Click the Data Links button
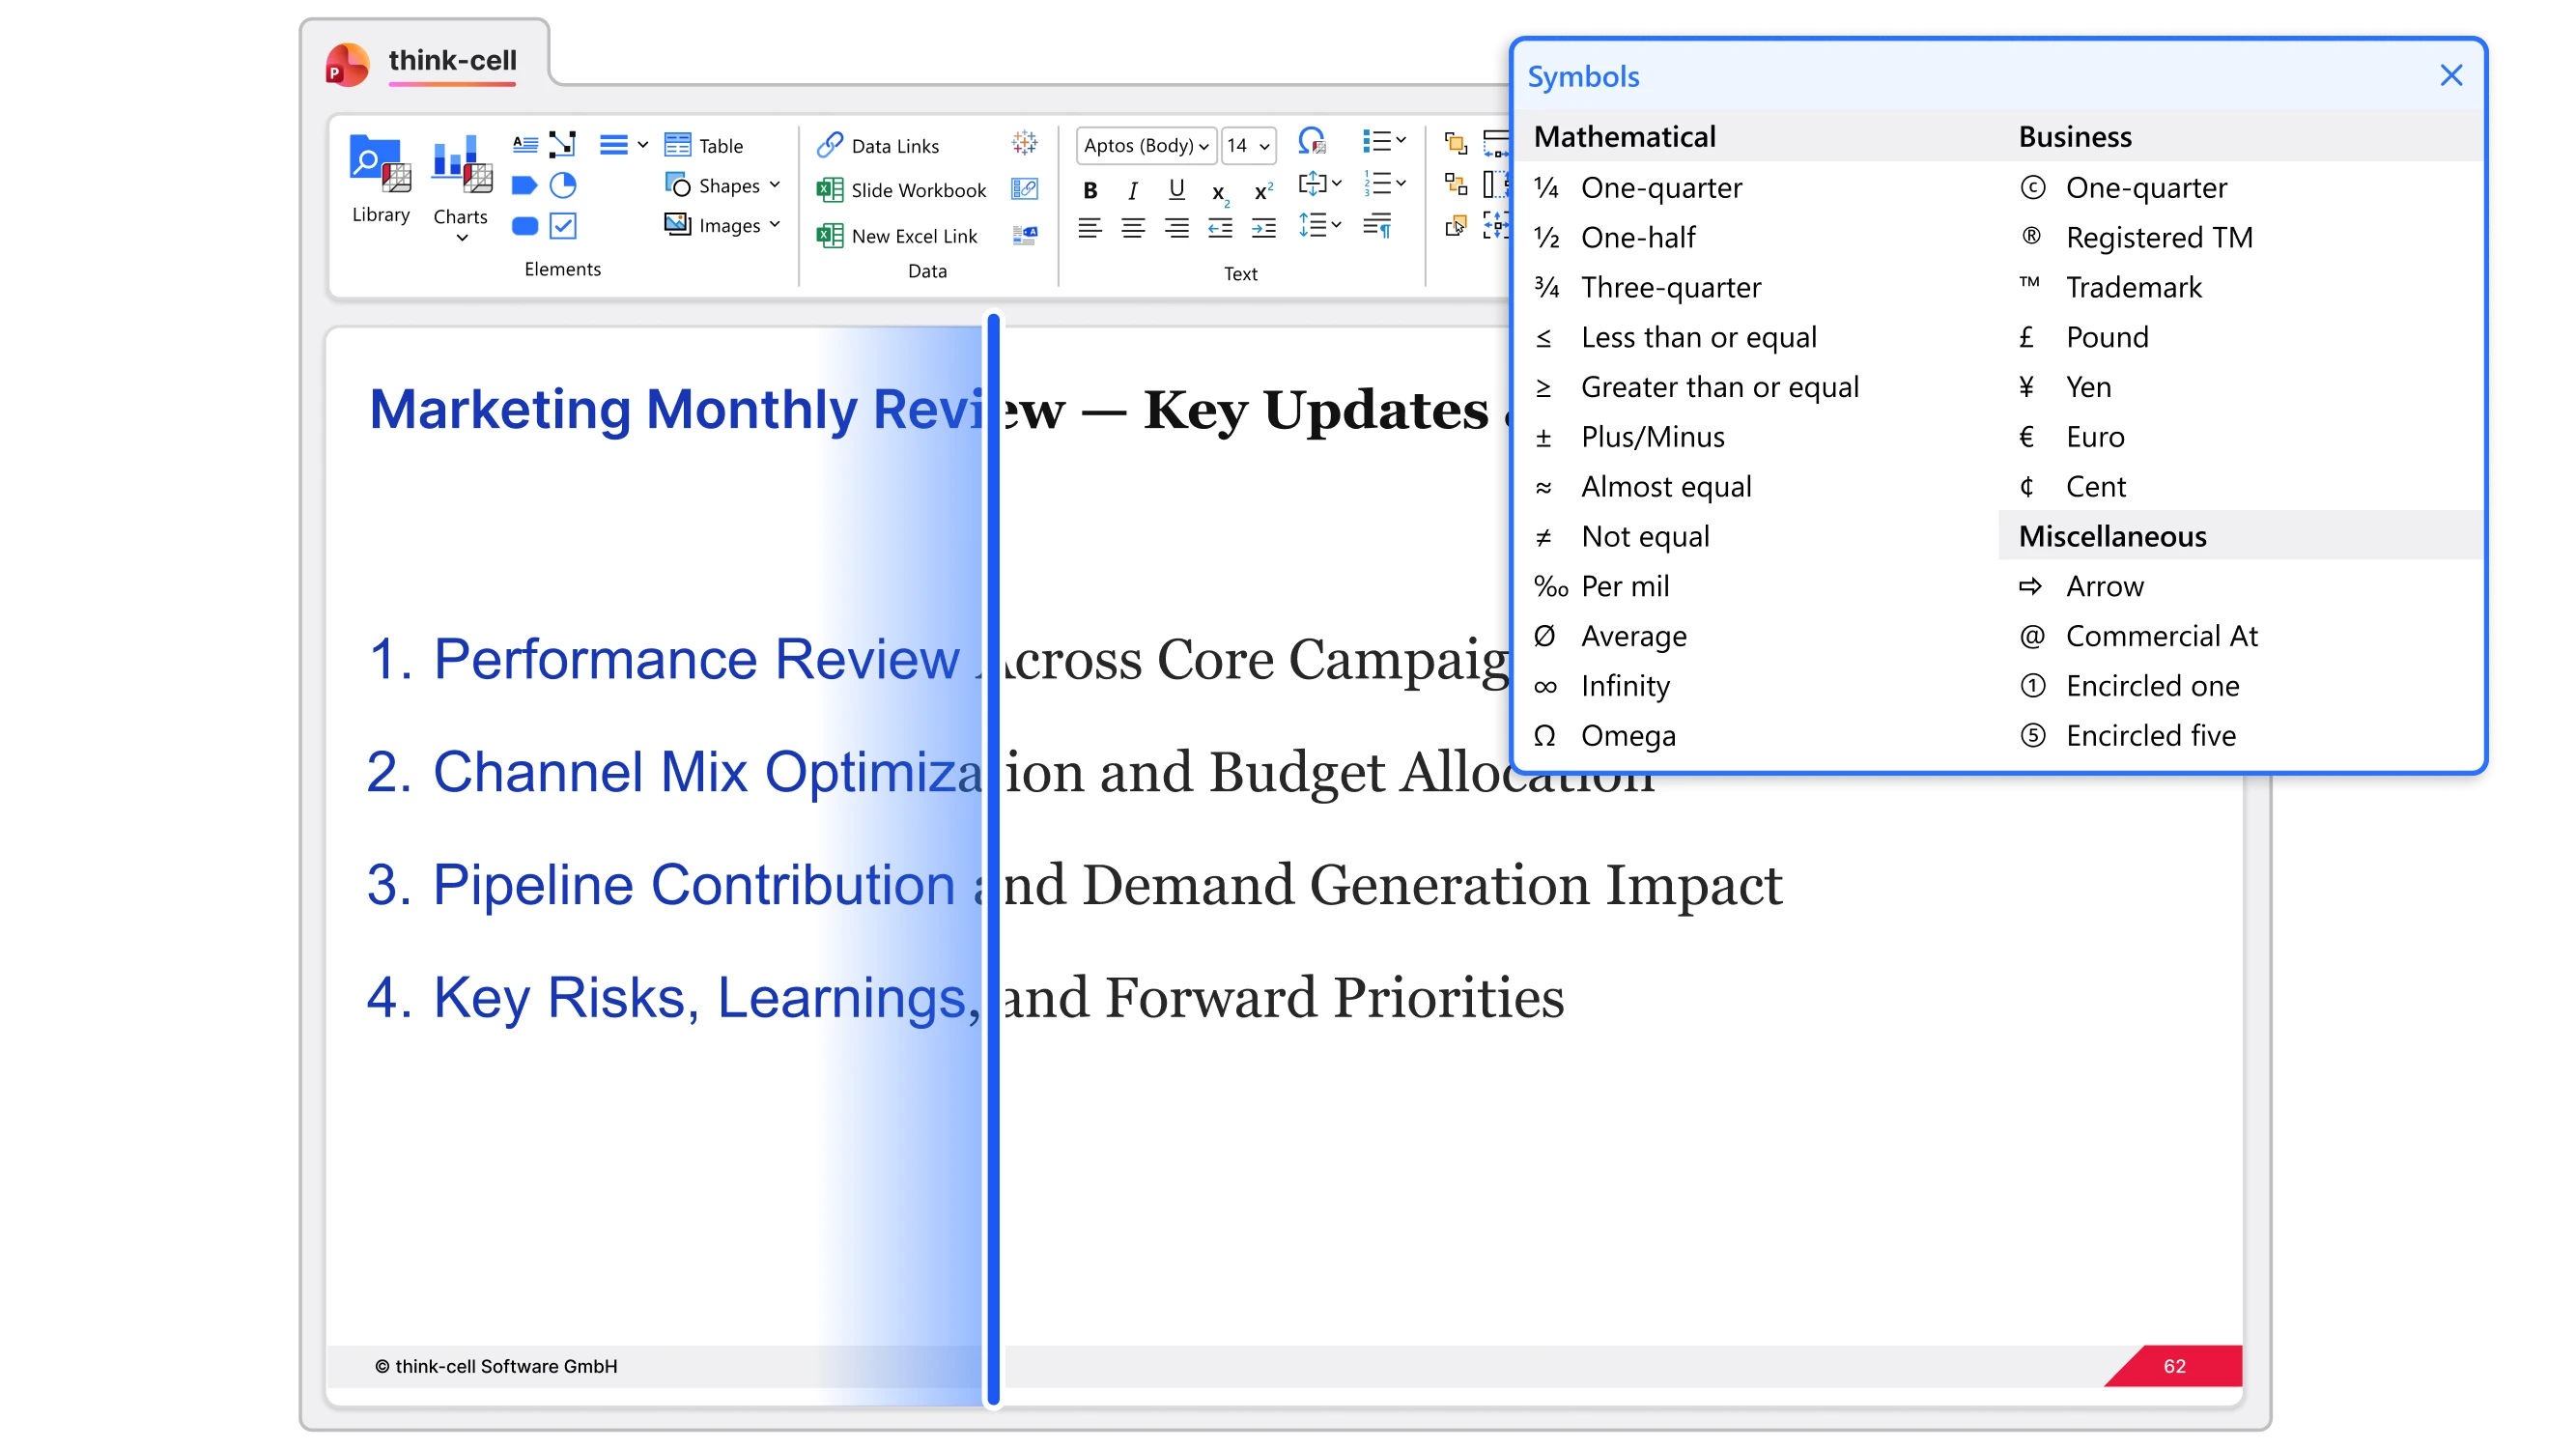Viewport: 2576px width, 1449px height. [x=878, y=145]
